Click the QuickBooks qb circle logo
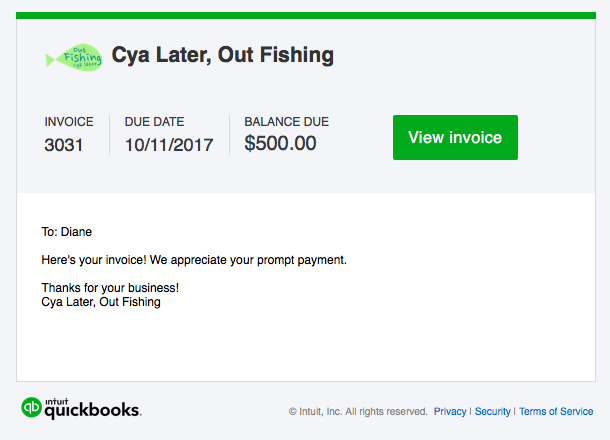The image size is (610, 440). tap(31, 407)
